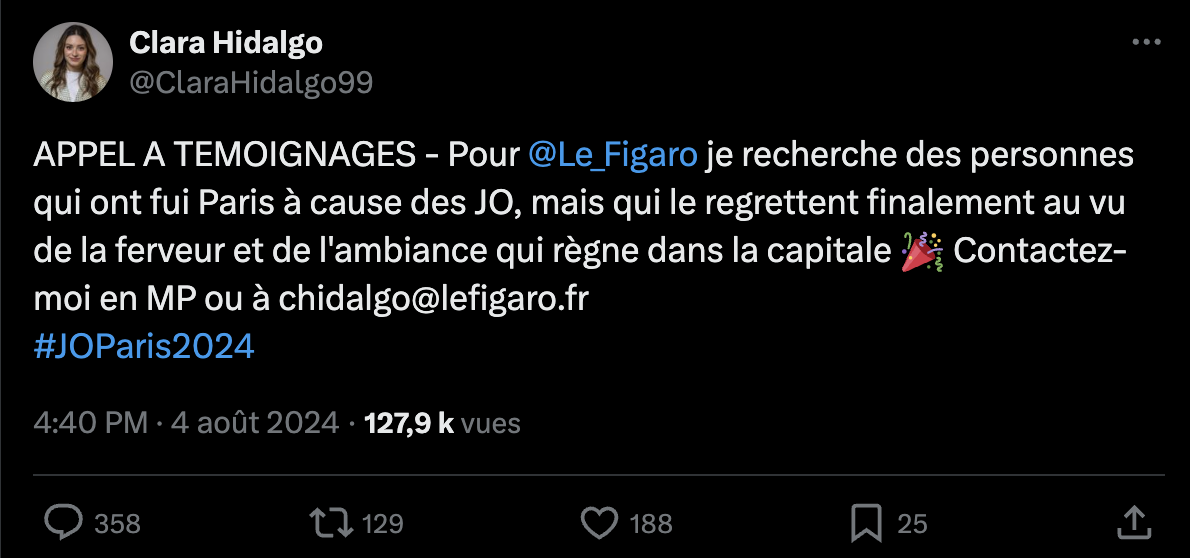Click Clara Hidalgo's profile picture
Viewport: 1190px width, 558px height.
(73, 62)
